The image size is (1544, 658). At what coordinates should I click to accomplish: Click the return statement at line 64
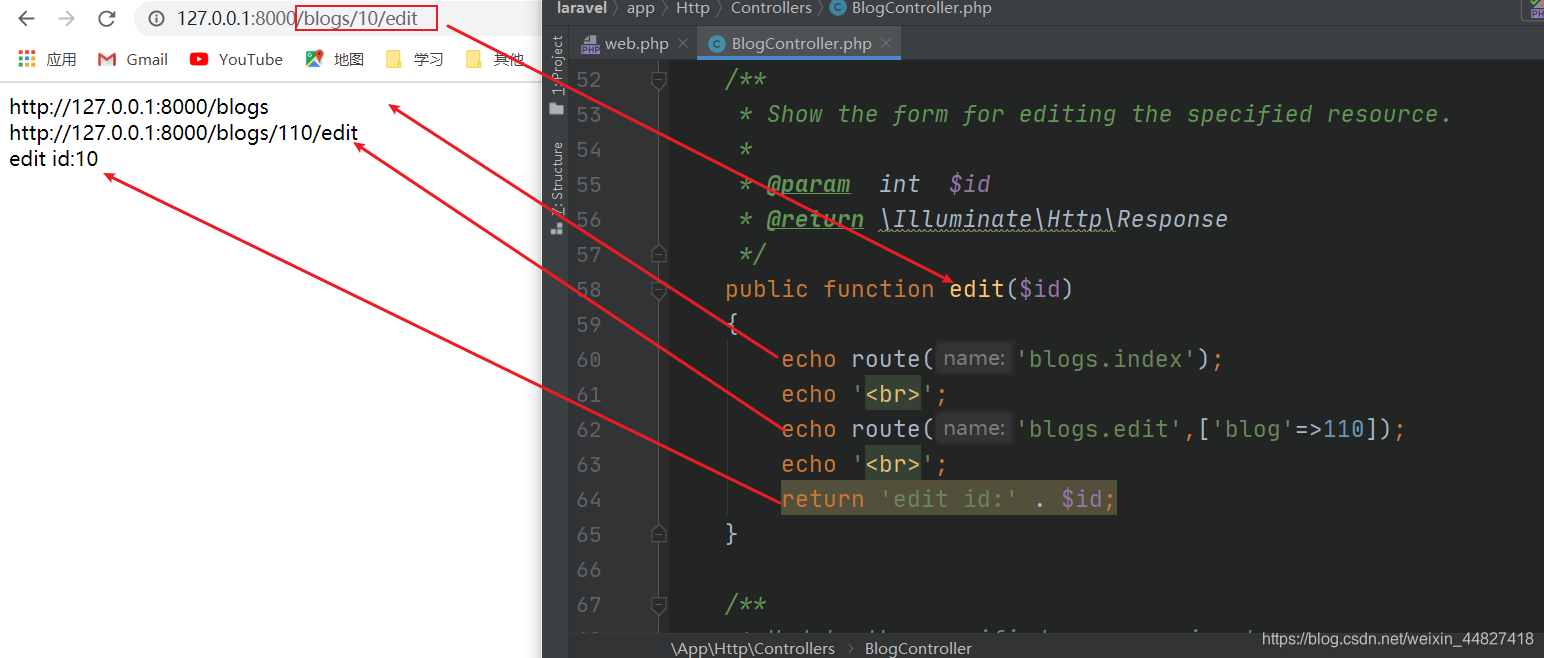948,499
